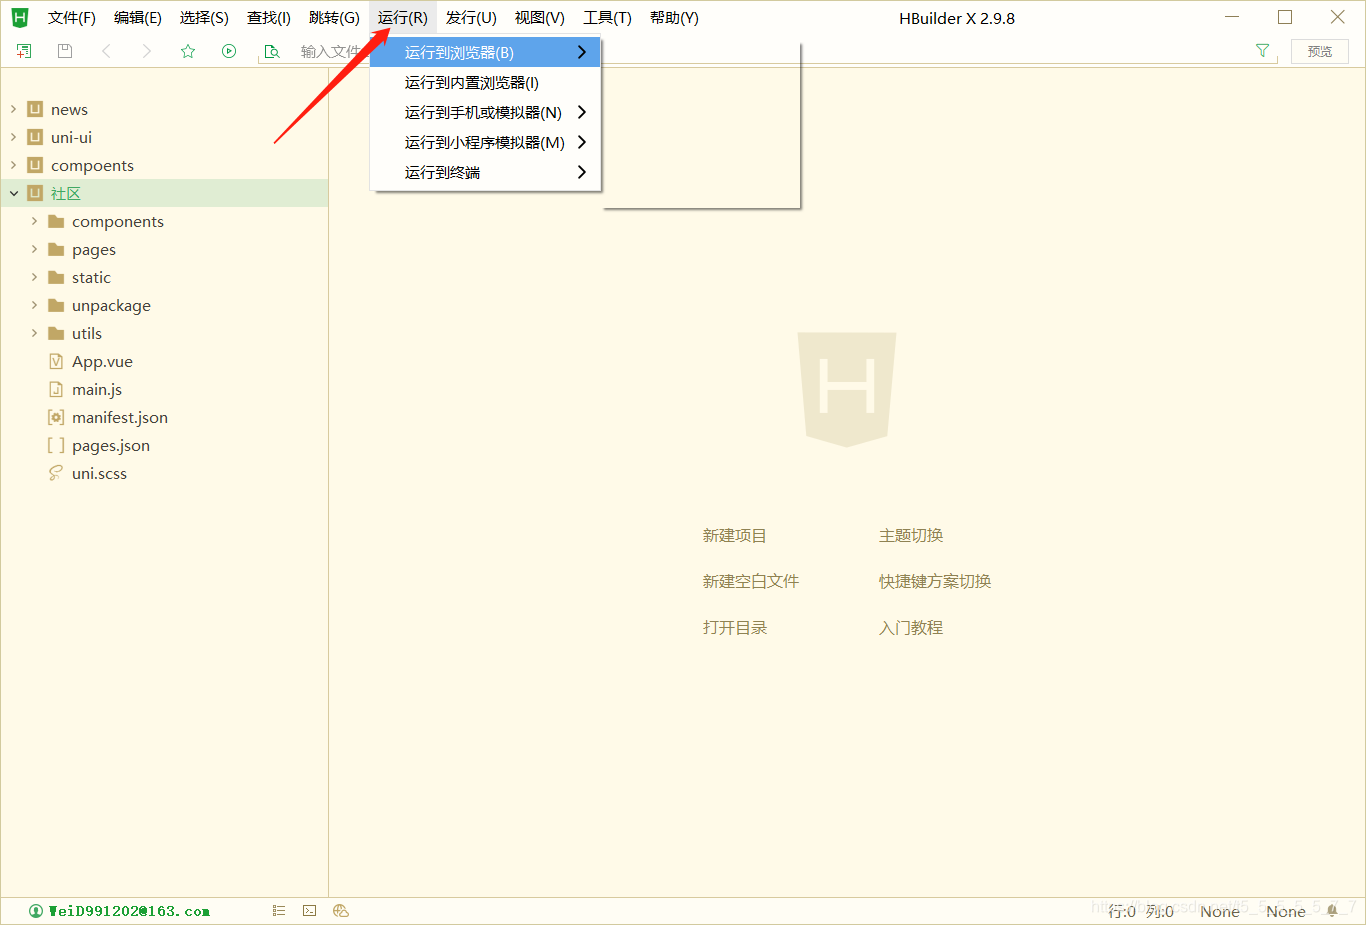Image resolution: width=1366 pixels, height=925 pixels.
Task: Click the news project icon
Action: (35, 109)
